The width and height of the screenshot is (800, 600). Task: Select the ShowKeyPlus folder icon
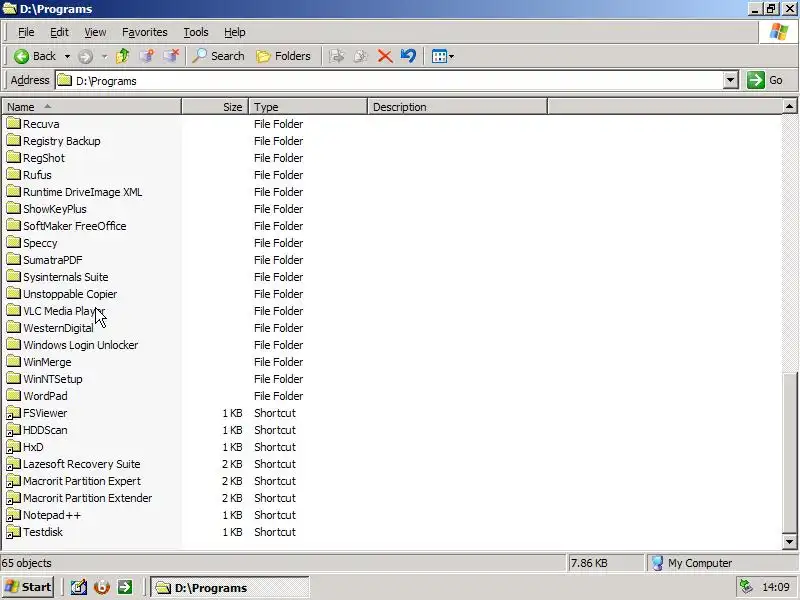(14, 209)
